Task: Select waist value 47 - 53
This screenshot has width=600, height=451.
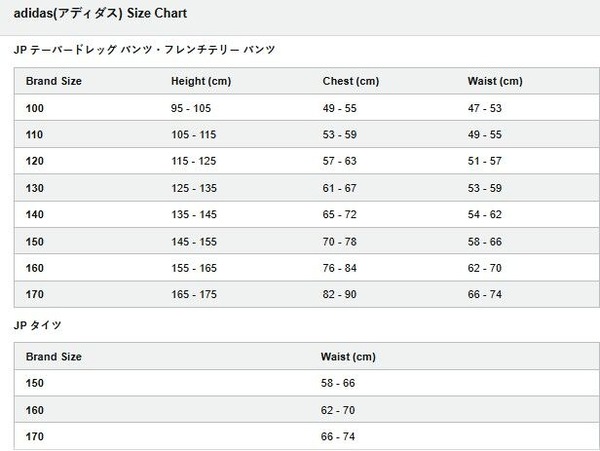Action: [484, 108]
